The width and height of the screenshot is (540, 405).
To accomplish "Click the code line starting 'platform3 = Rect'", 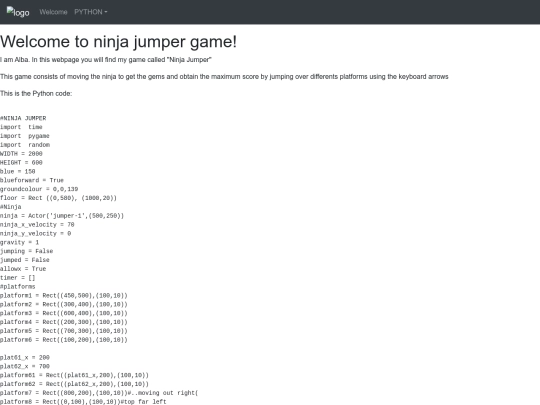I will [64, 313].
